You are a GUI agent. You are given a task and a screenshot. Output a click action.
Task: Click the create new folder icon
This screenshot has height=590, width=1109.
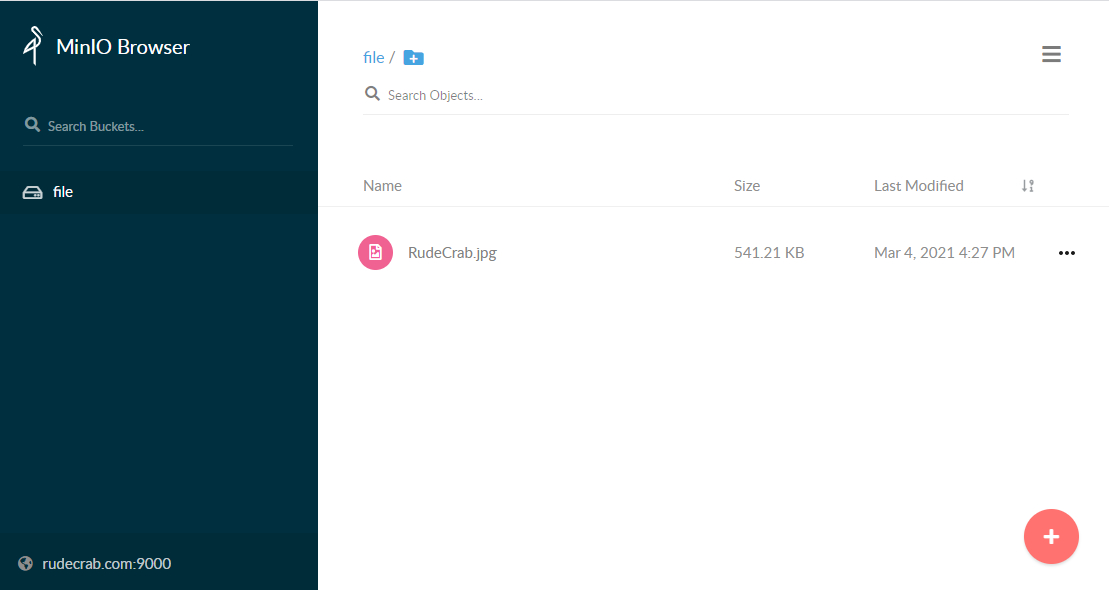tap(414, 57)
